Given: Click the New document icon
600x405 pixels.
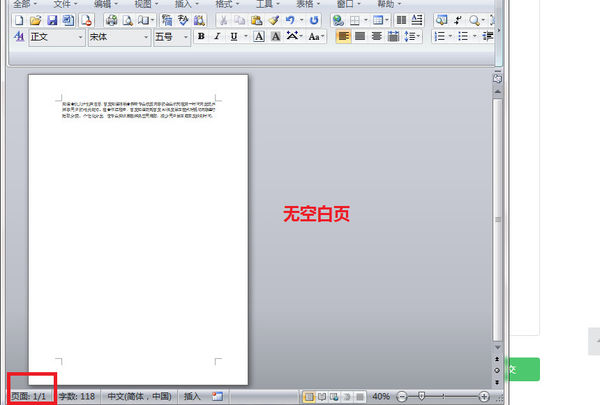Looking at the screenshot, I should 19,20.
